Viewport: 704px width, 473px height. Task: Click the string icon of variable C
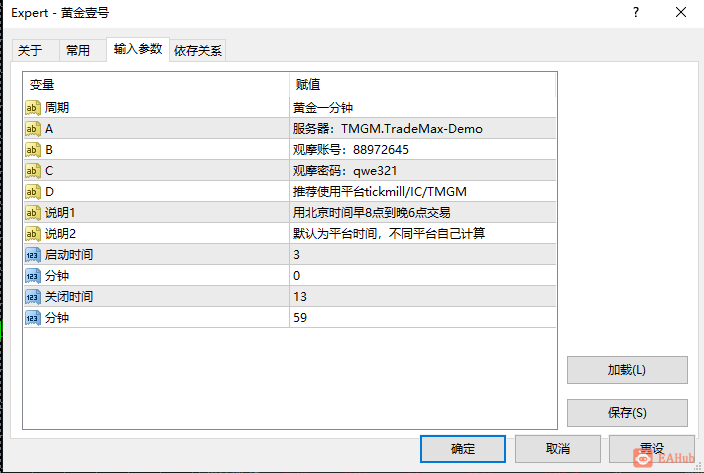tap(33, 171)
